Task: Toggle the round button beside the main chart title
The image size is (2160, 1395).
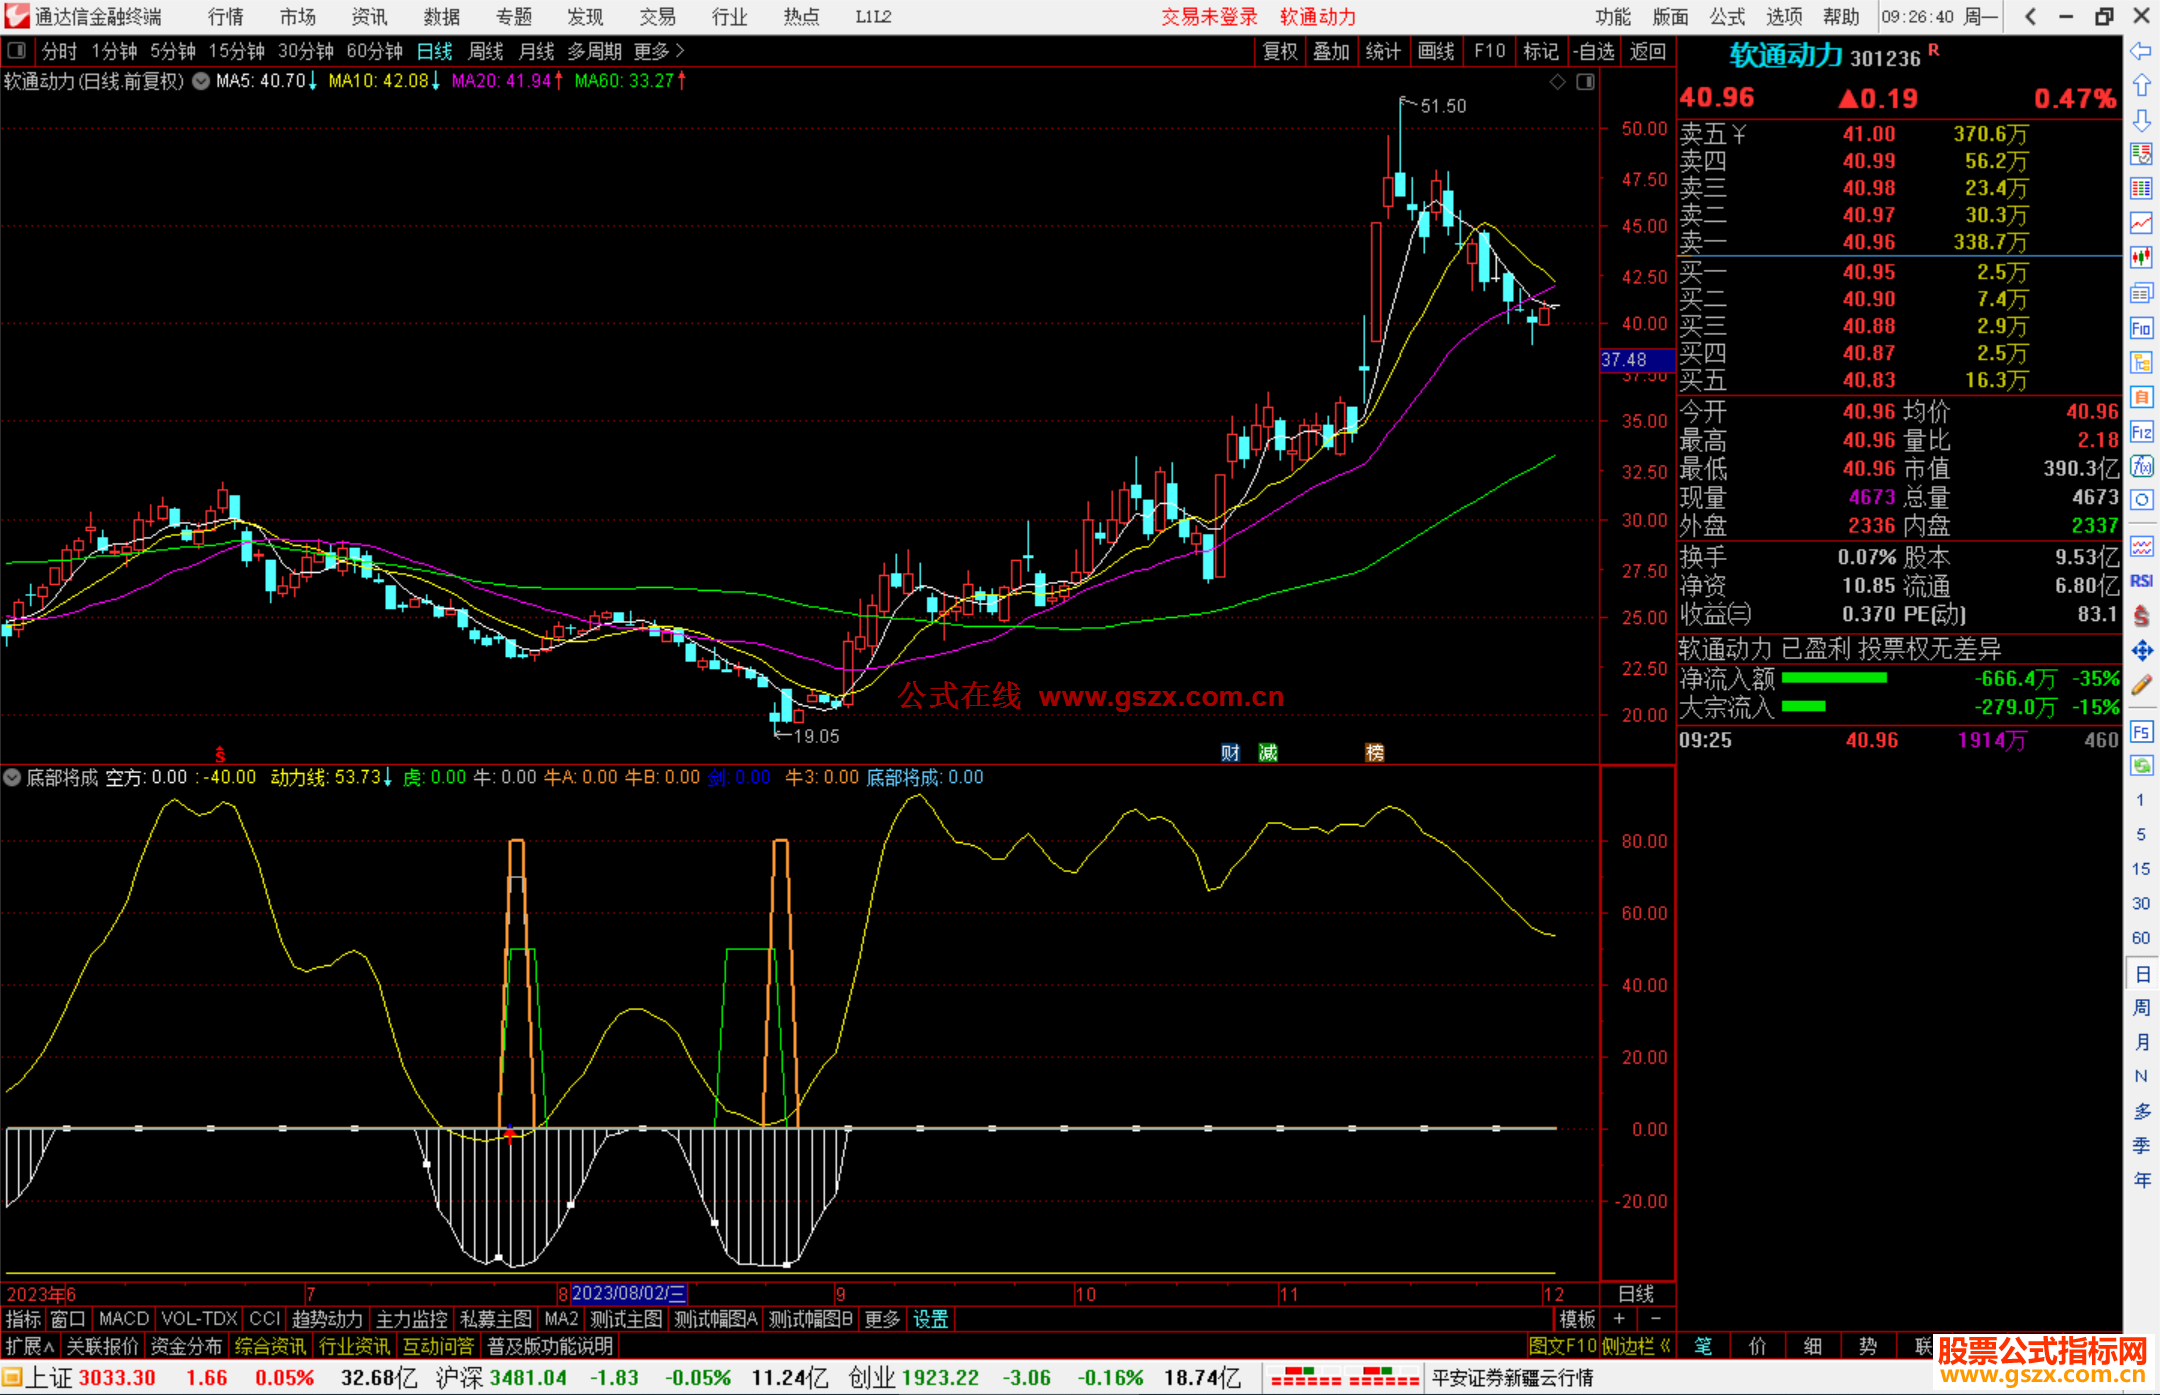Action: click(201, 81)
